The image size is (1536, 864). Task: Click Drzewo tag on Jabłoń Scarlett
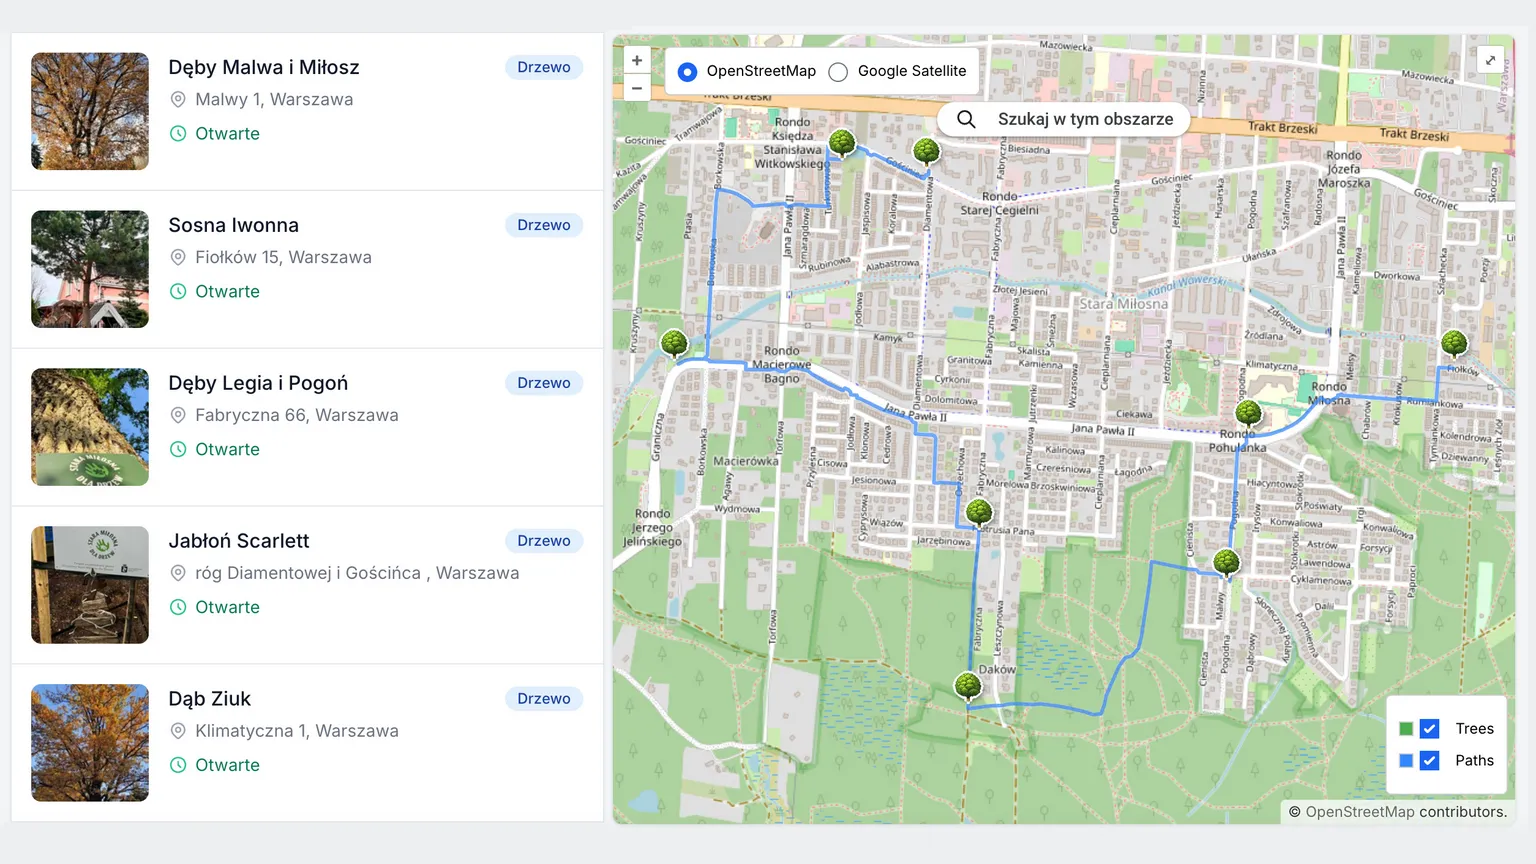point(543,541)
